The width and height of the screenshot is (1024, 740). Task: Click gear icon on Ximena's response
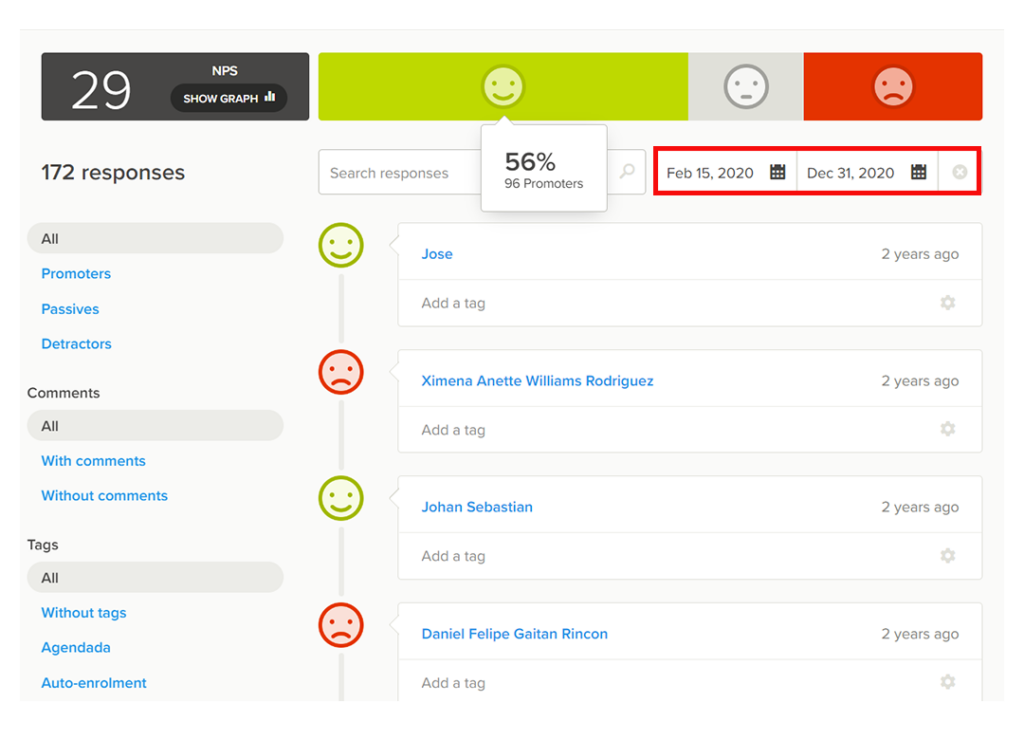947,429
